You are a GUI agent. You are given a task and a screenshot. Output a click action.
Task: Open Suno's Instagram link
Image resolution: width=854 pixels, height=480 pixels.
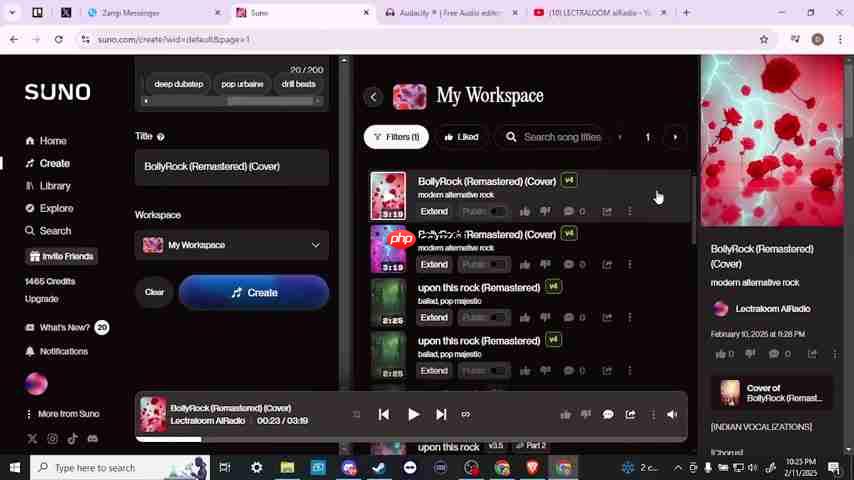[x=52, y=439]
